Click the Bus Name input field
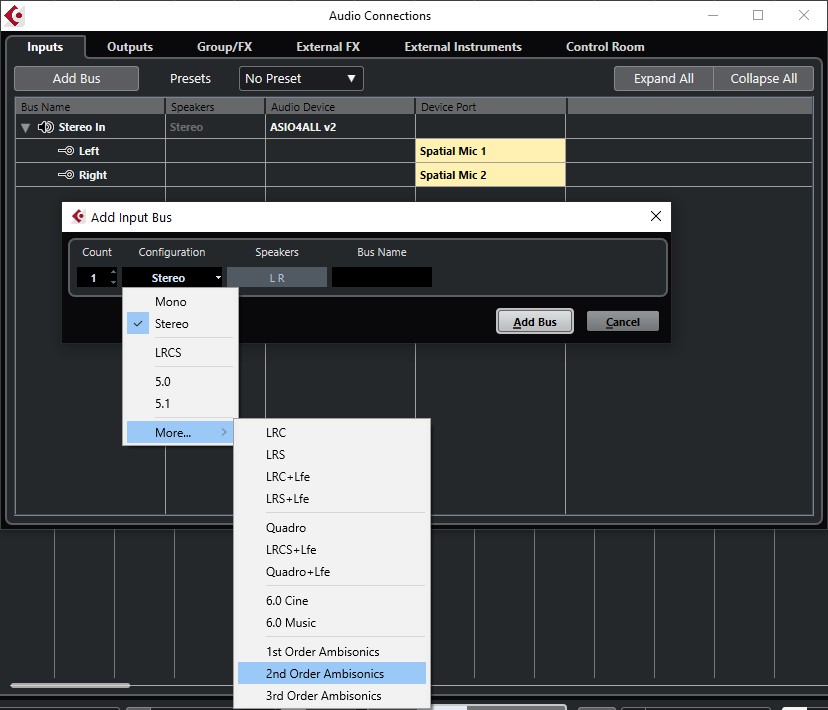The height and width of the screenshot is (710, 828). 382,278
